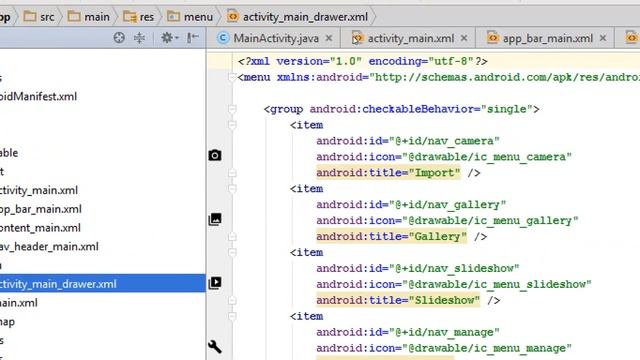The height and width of the screenshot is (360, 640).
Task: Select main.xml in the project tree
Action: (19, 303)
